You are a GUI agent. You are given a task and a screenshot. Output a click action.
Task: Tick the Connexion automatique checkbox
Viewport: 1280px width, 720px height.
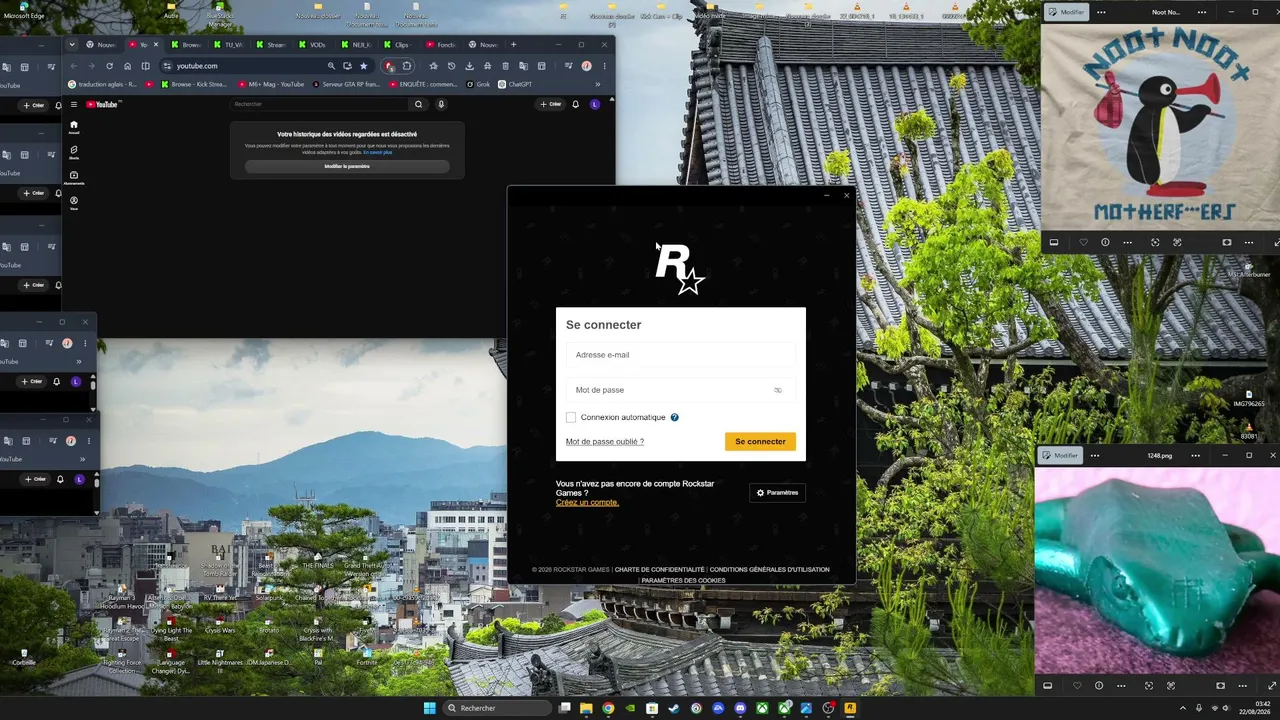(x=571, y=417)
